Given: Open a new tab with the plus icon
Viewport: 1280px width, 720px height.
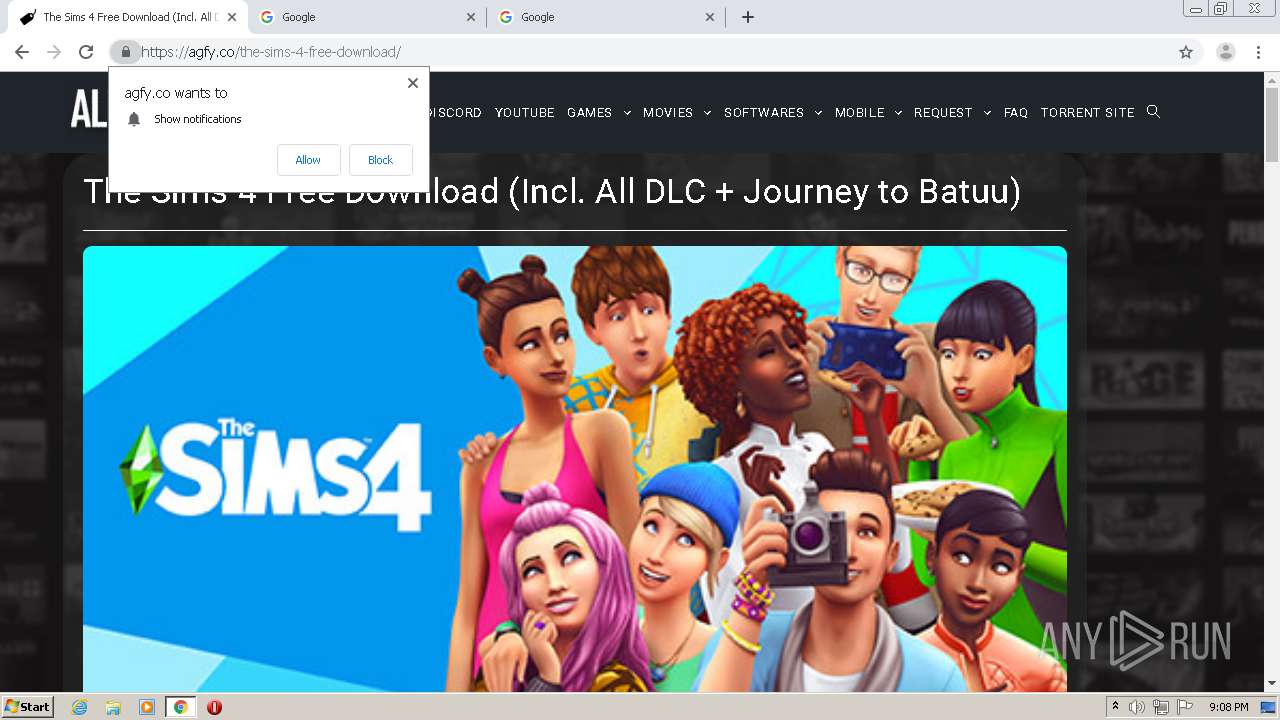Looking at the screenshot, I should point(747,17).
